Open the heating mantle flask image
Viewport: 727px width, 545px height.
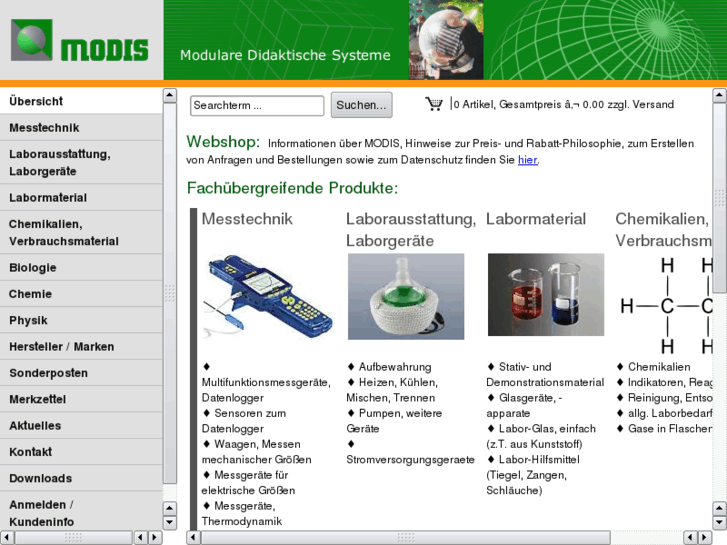(406, 296)
